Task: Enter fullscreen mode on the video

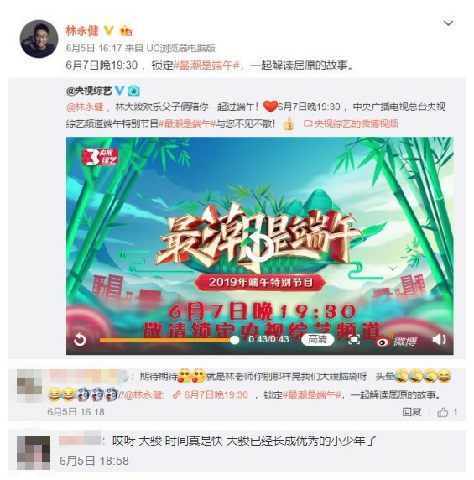Action: coord(354,339)
